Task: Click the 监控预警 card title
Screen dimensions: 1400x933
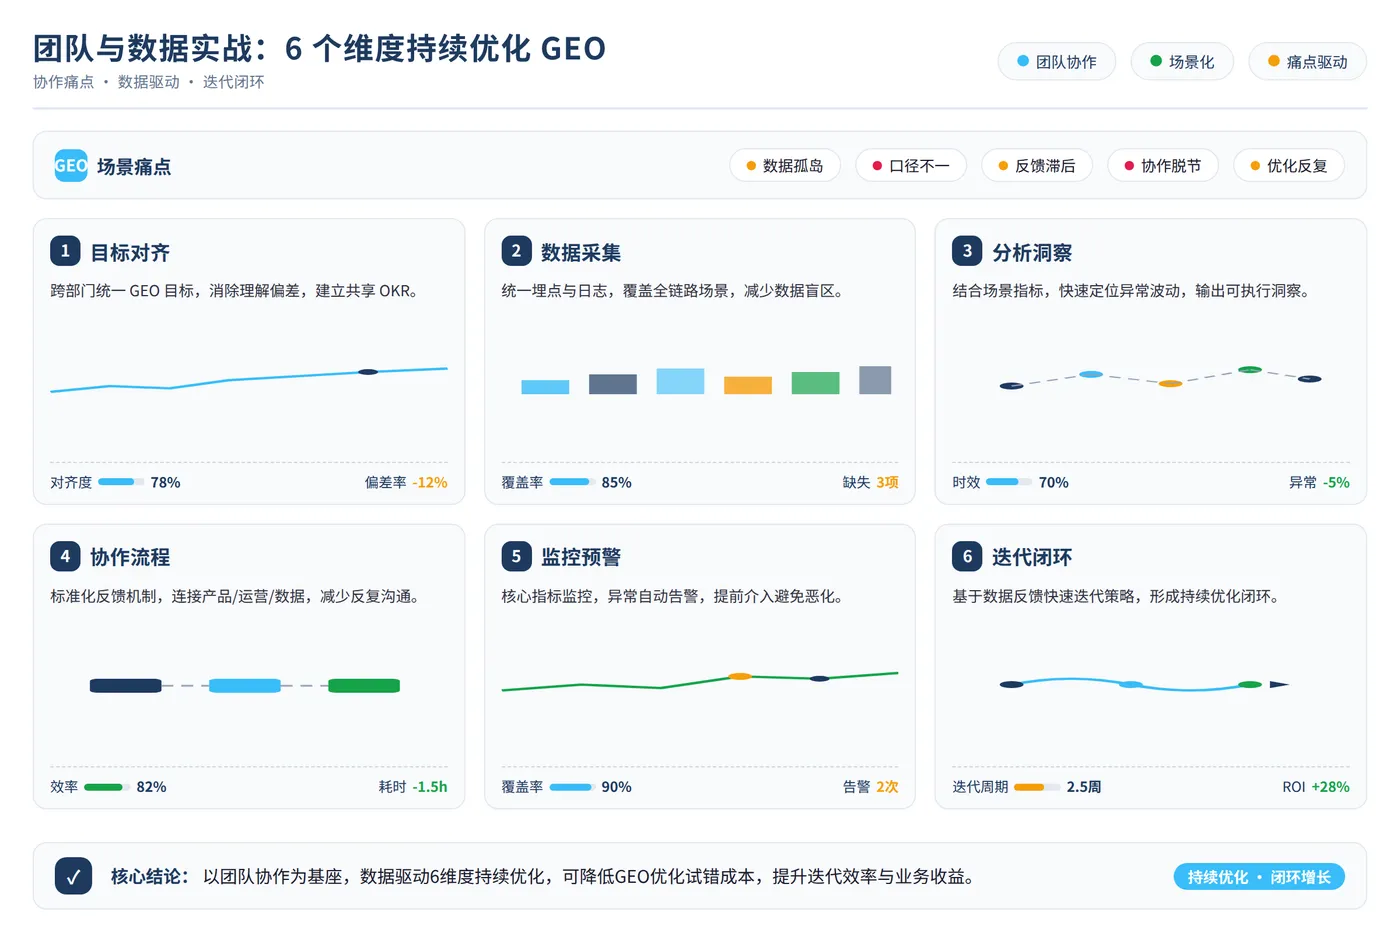Action: click(x=581, y=557)
